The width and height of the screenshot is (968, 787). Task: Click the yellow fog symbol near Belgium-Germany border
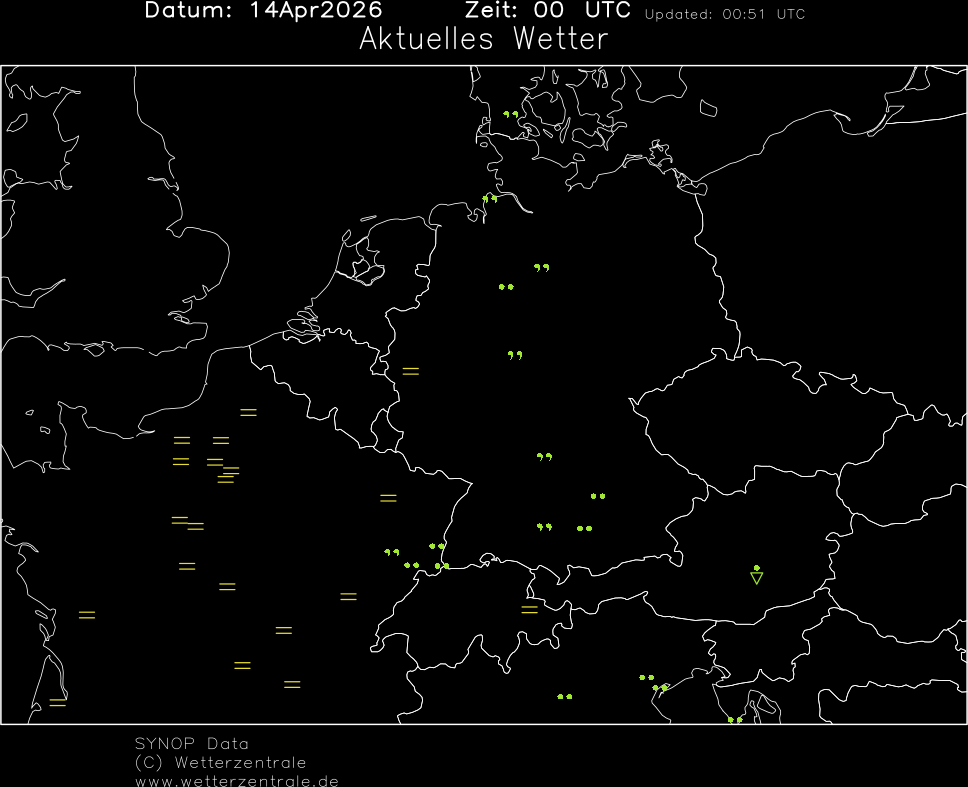[x=410, y=371]
